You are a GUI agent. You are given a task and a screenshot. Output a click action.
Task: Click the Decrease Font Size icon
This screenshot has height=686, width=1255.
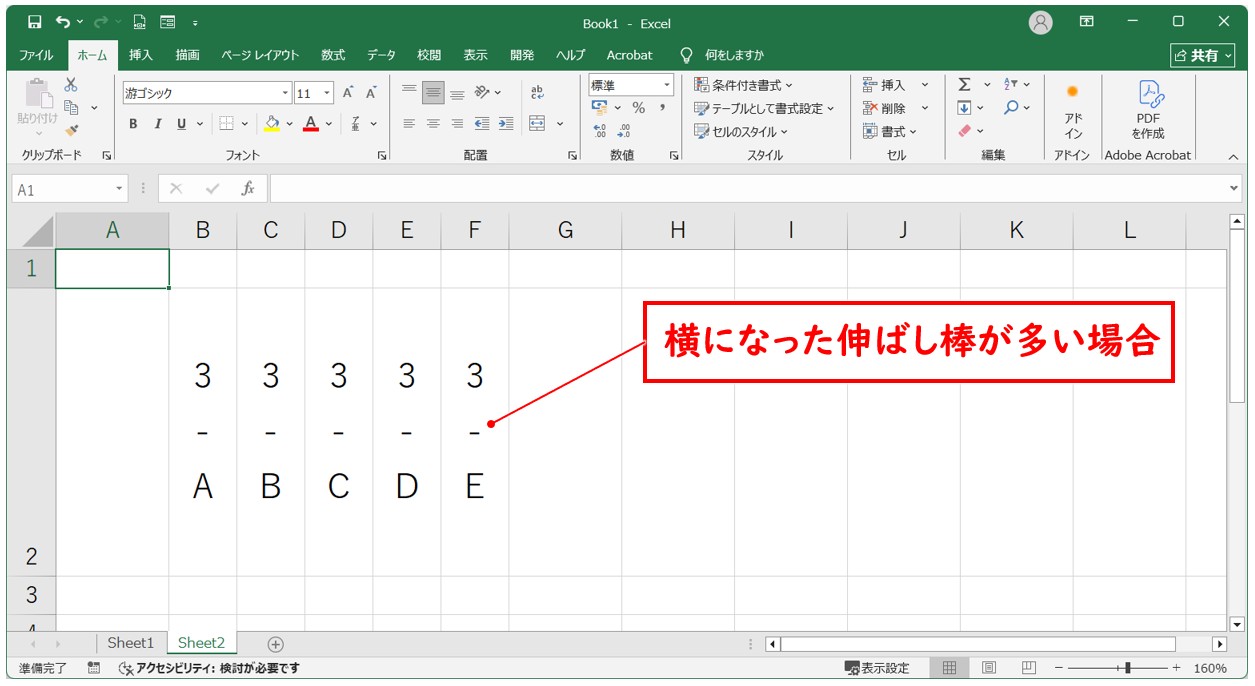(x=371, y=93)
